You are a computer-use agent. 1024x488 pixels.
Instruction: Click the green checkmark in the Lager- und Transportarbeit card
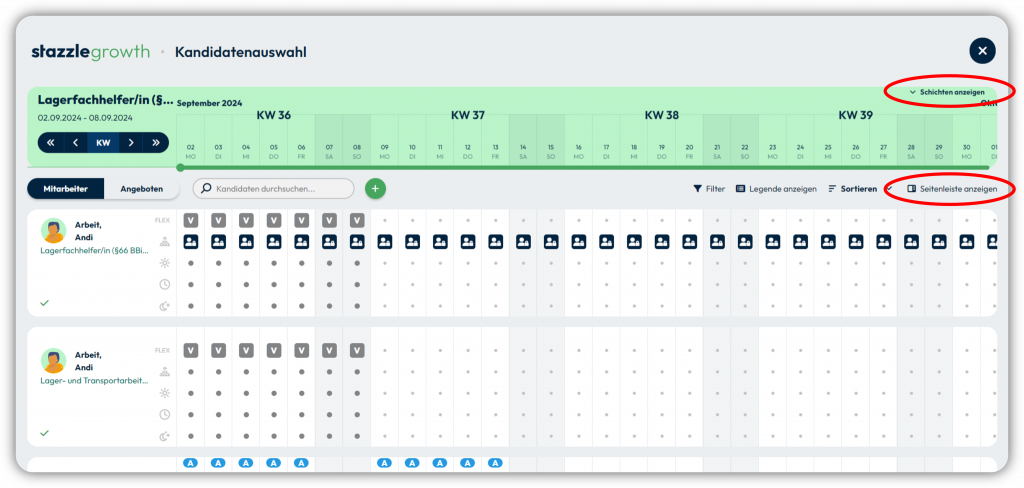tap(44, 432)
